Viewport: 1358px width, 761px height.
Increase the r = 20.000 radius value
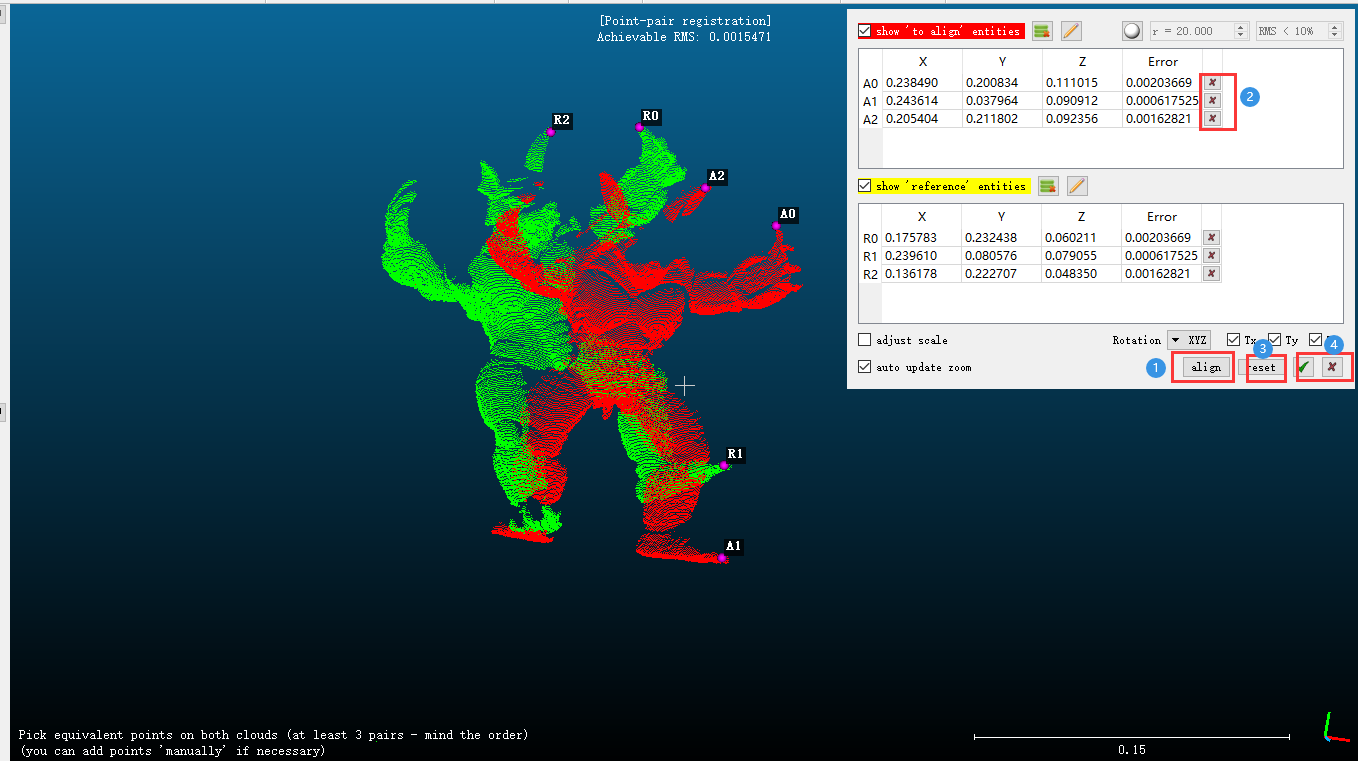click(x=1241, y=27)
